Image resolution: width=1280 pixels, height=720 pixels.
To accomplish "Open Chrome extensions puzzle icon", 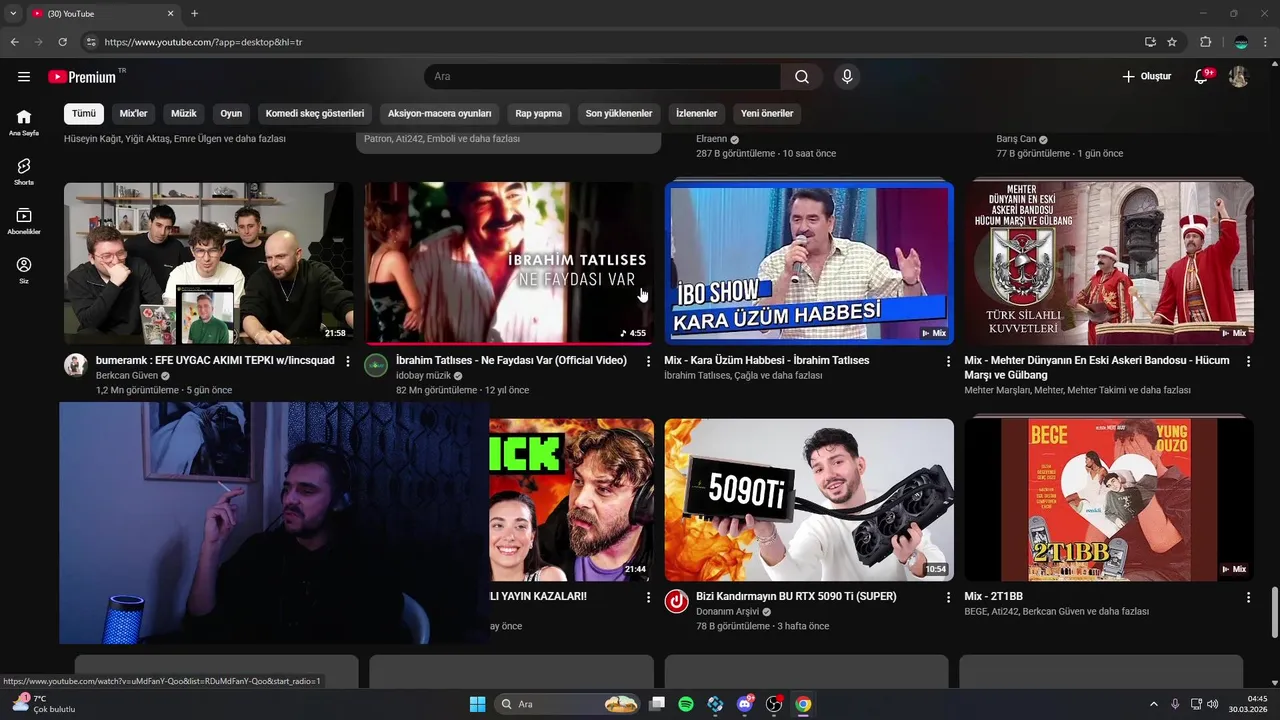I will point(1206,42).
